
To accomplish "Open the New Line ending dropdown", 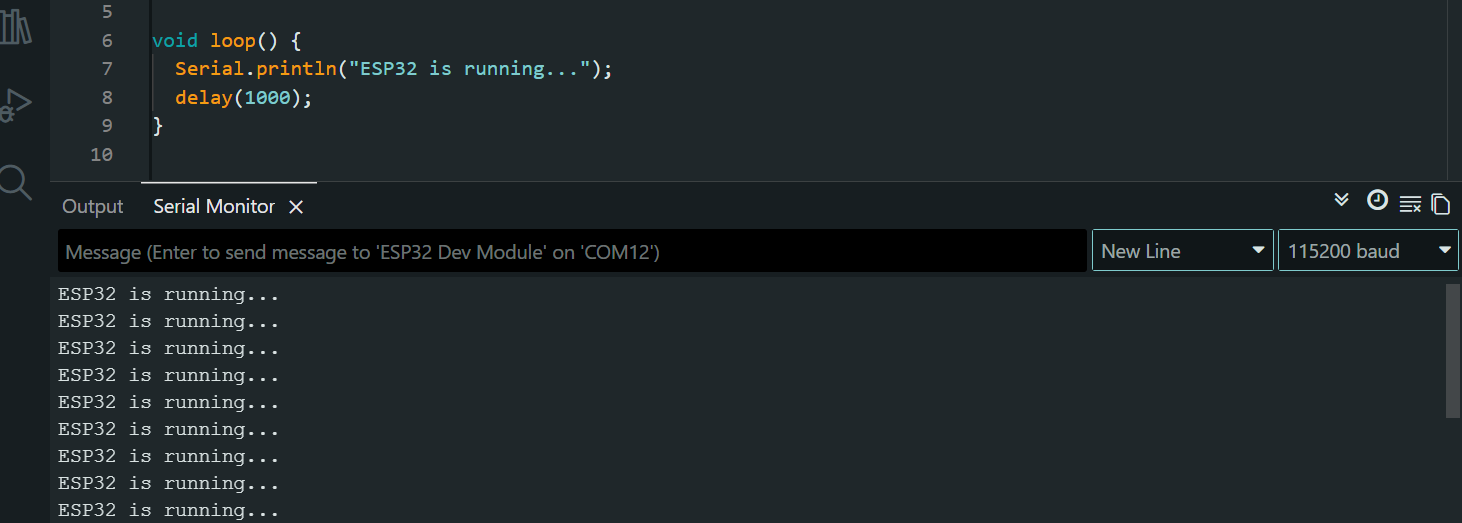I will 1183,251.
